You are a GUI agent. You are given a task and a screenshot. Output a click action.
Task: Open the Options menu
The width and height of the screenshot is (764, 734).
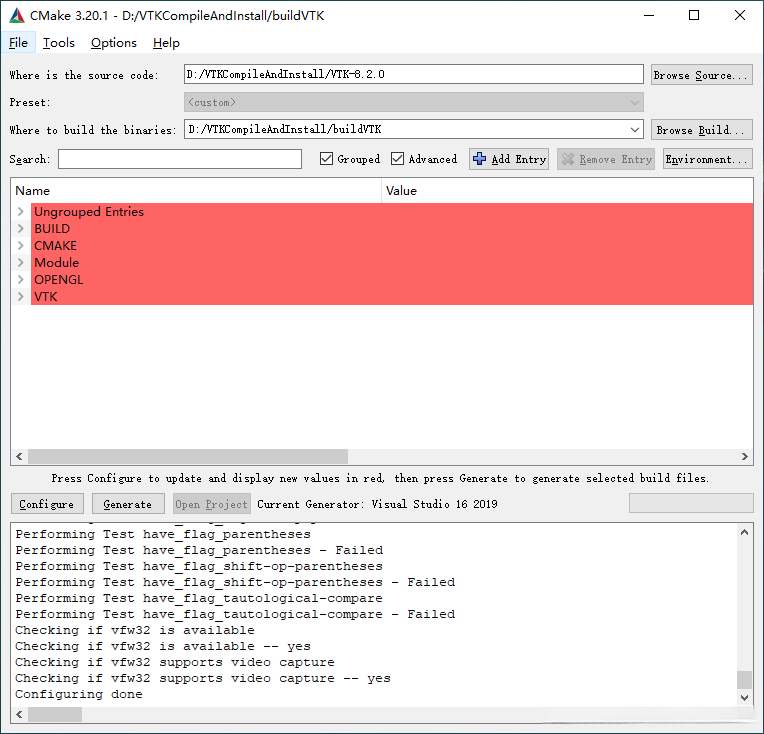[114, 43]
